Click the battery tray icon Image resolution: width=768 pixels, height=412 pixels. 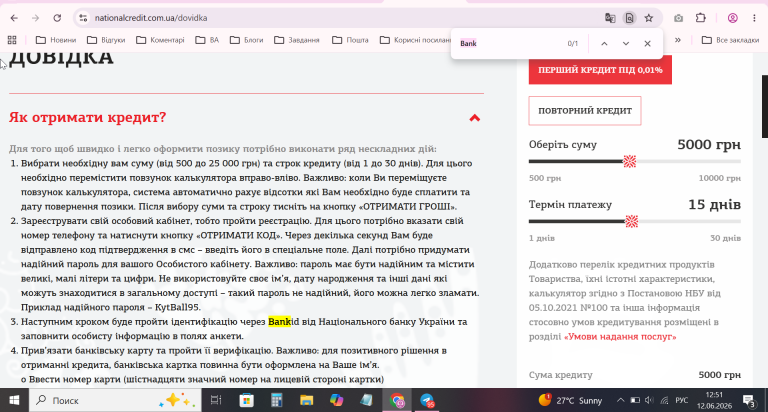[635, 400]
